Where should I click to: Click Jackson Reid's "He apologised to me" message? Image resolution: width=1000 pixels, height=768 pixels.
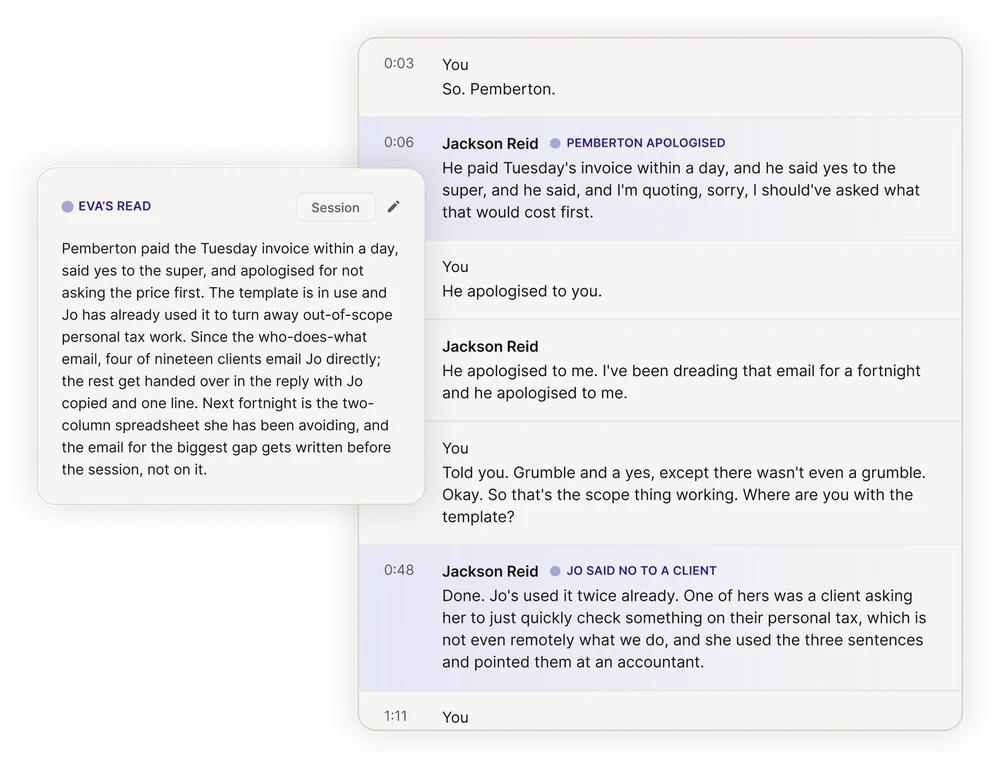(681, 382)
